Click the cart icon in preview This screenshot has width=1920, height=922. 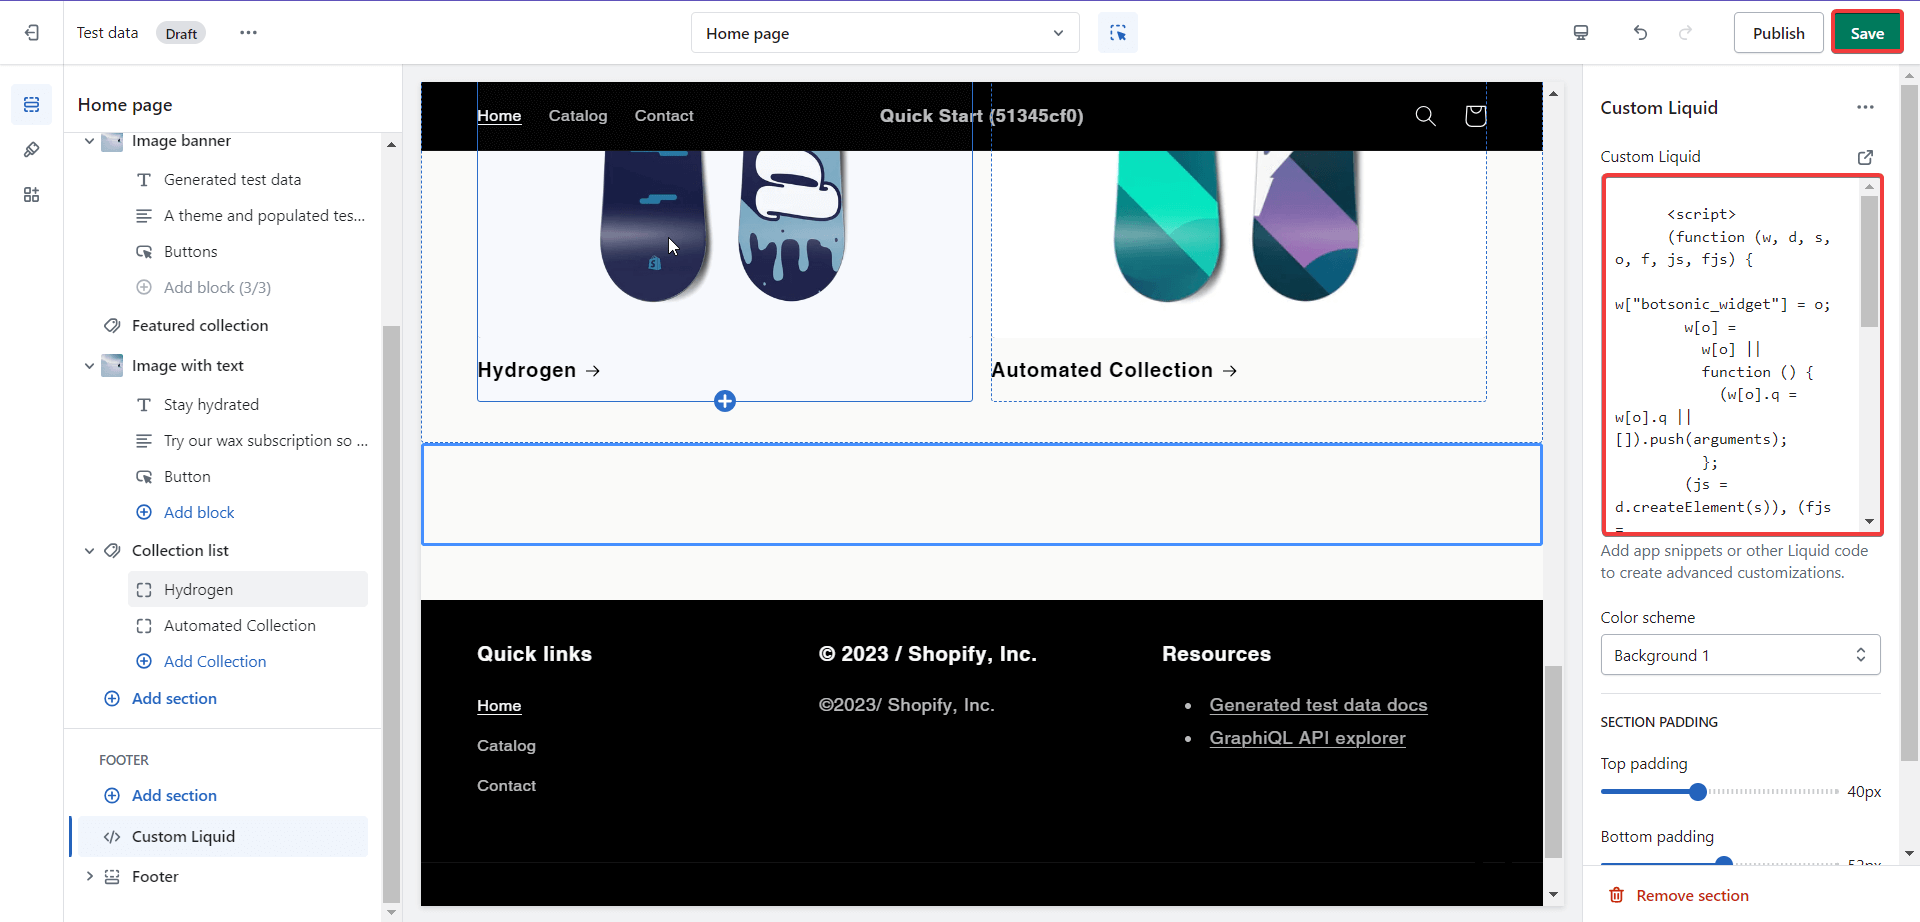(1475, 116)
